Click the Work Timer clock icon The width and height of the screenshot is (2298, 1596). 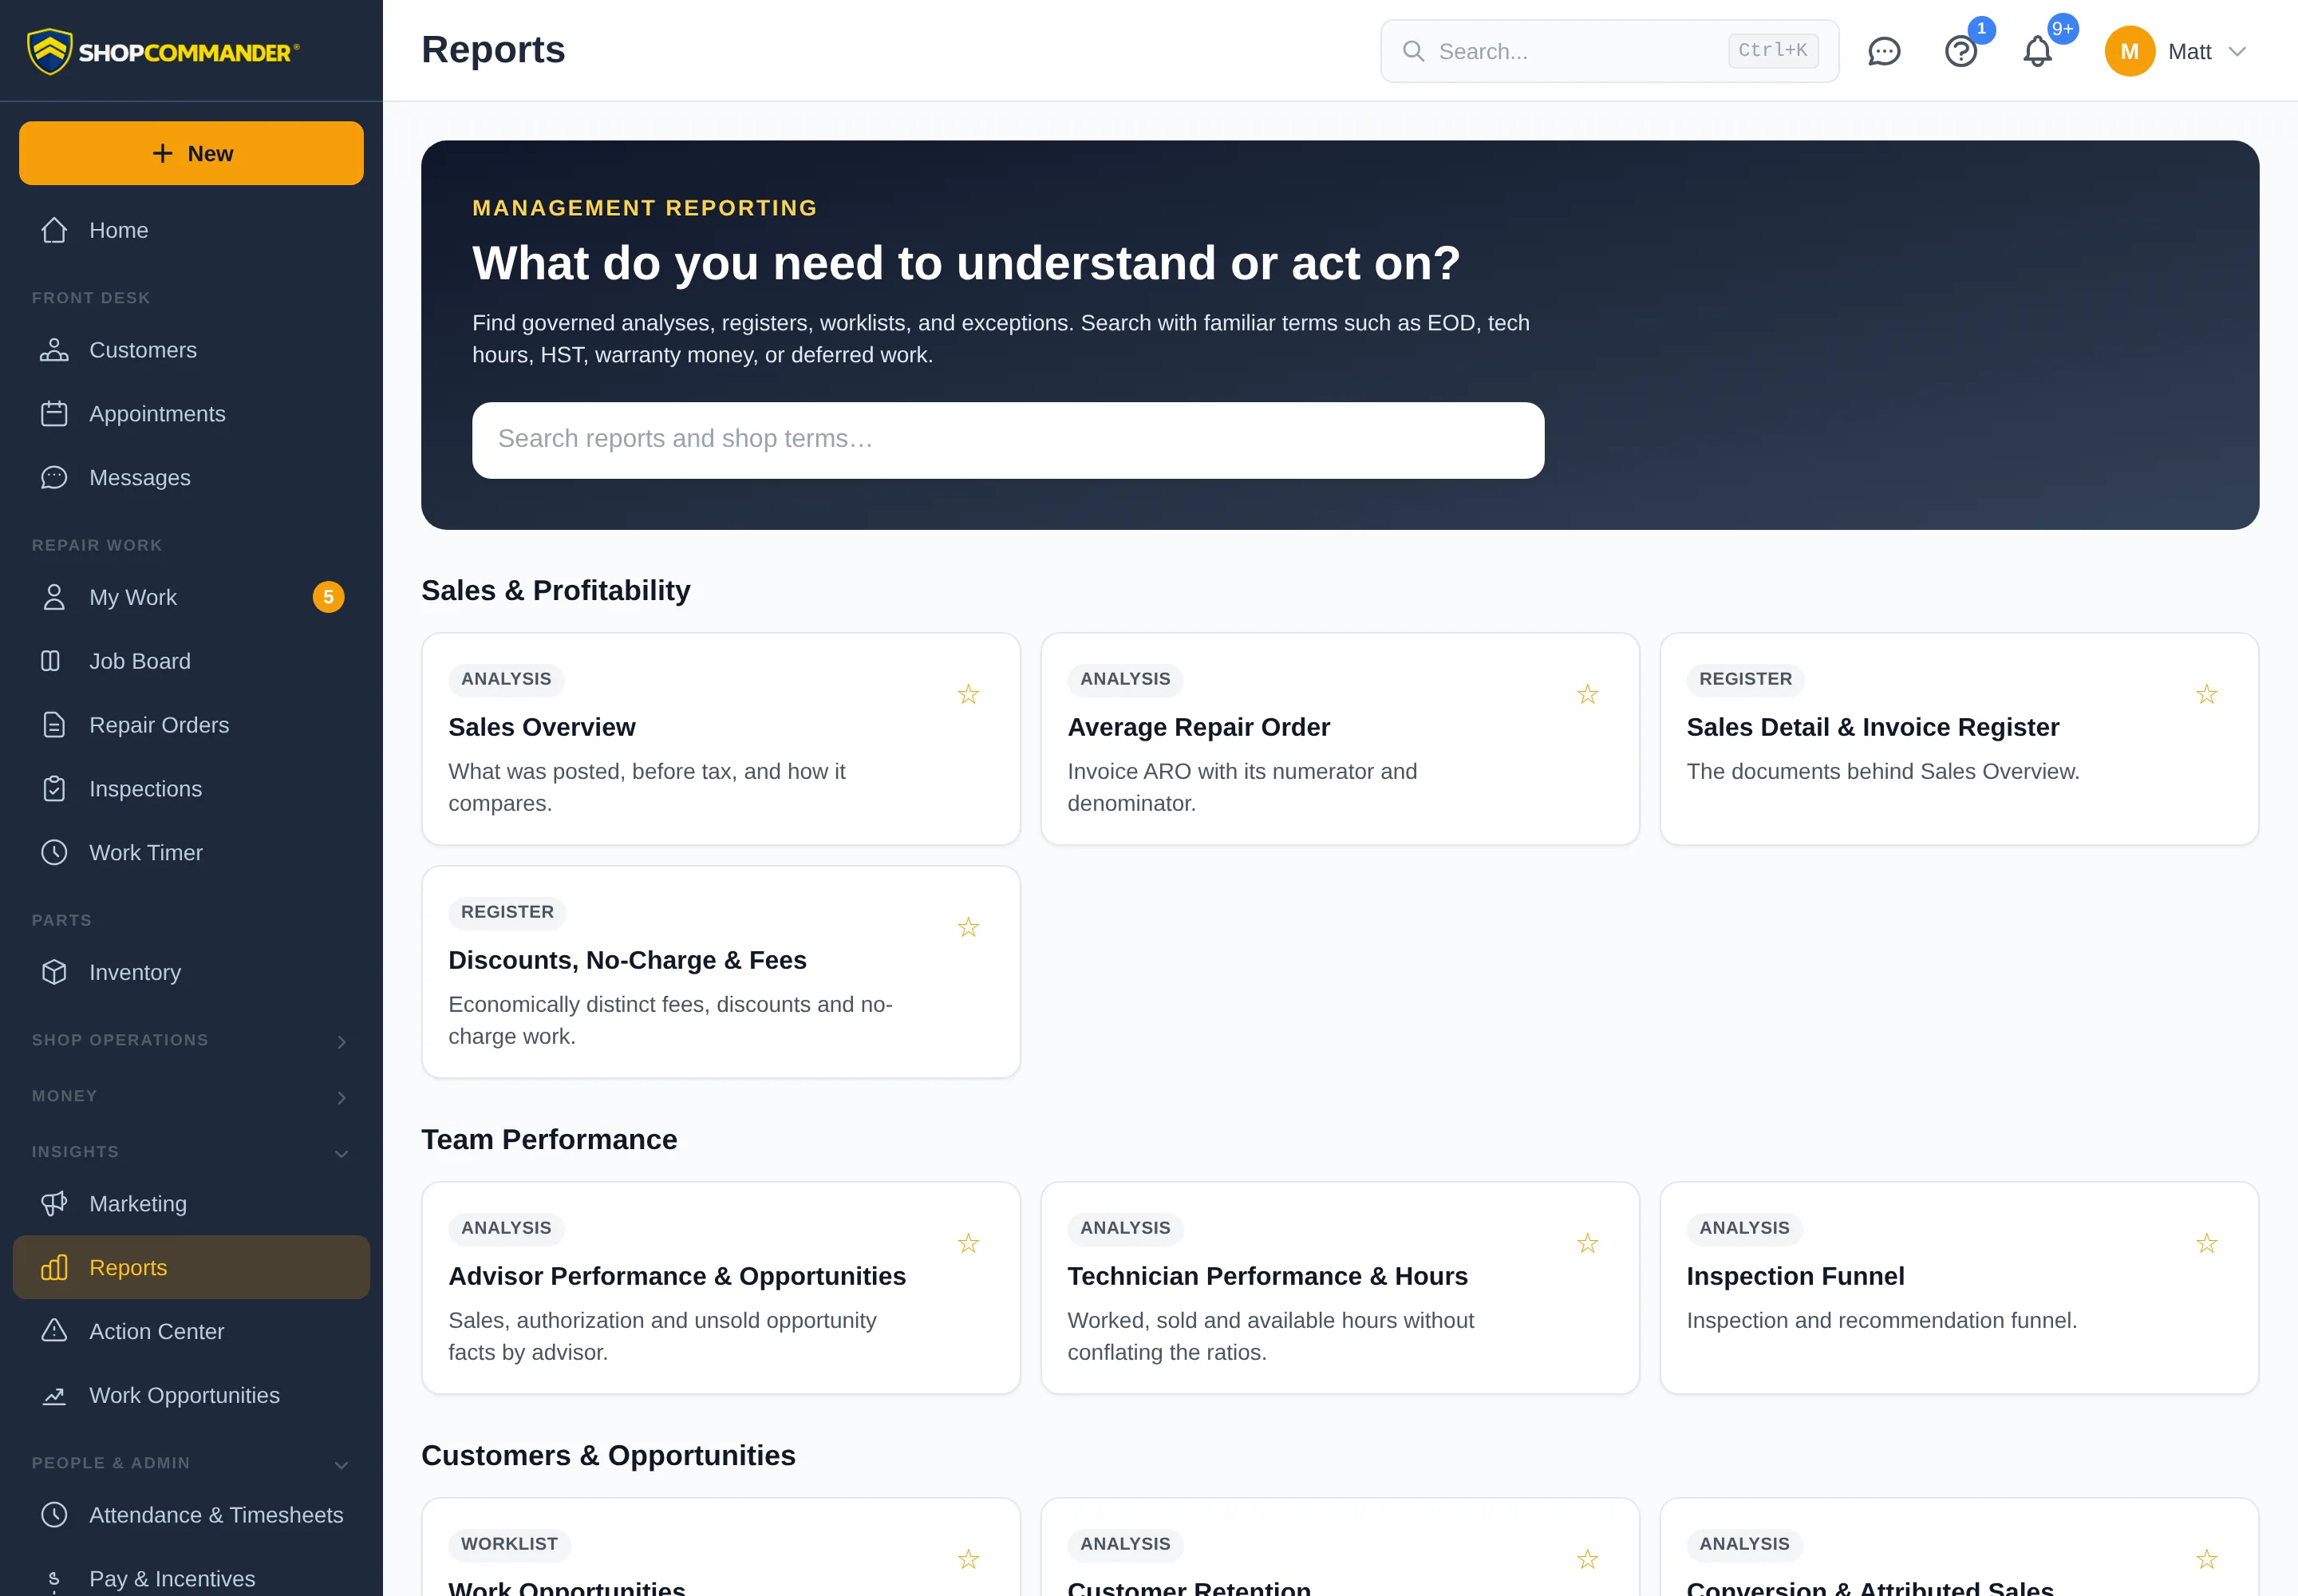coord(54,853)
